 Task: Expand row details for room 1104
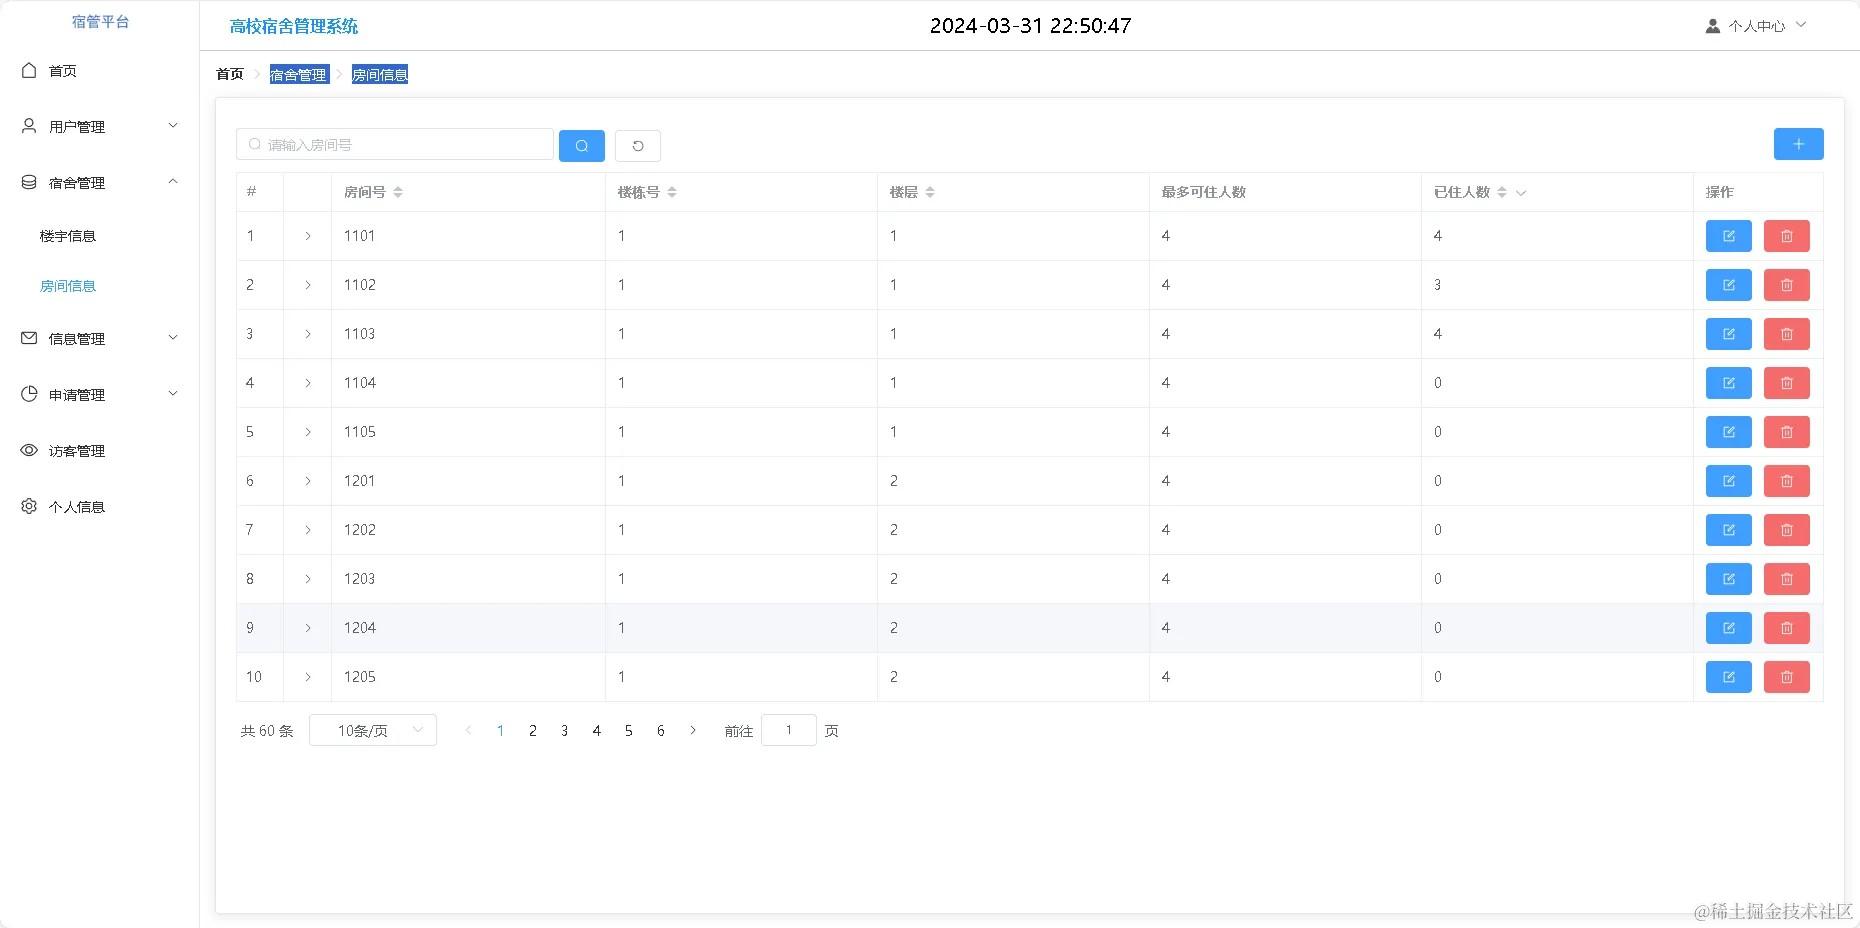[x=307, y=383]
